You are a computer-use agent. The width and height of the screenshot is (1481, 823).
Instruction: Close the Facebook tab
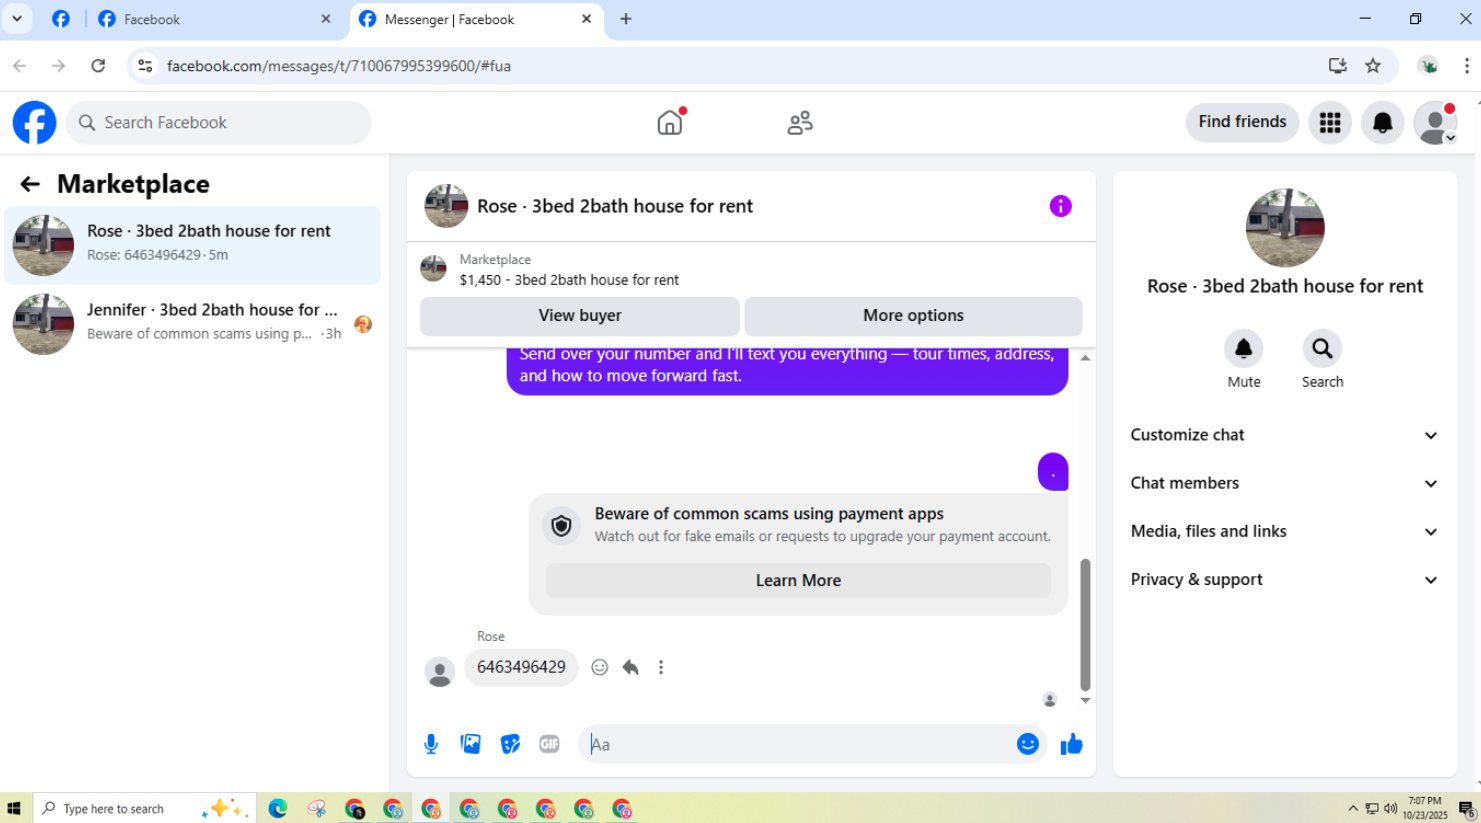tap(325, 19)
